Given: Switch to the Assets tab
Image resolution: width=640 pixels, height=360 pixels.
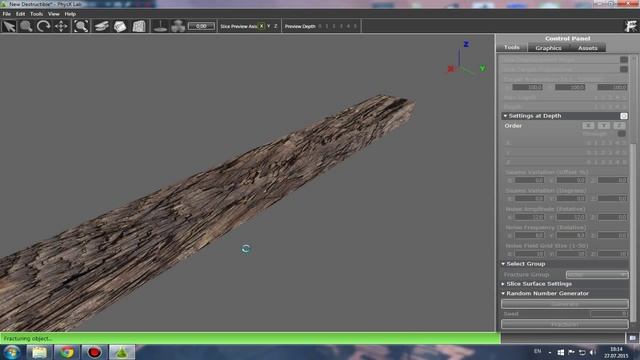Looking at the screenshot, I should 587,48.
